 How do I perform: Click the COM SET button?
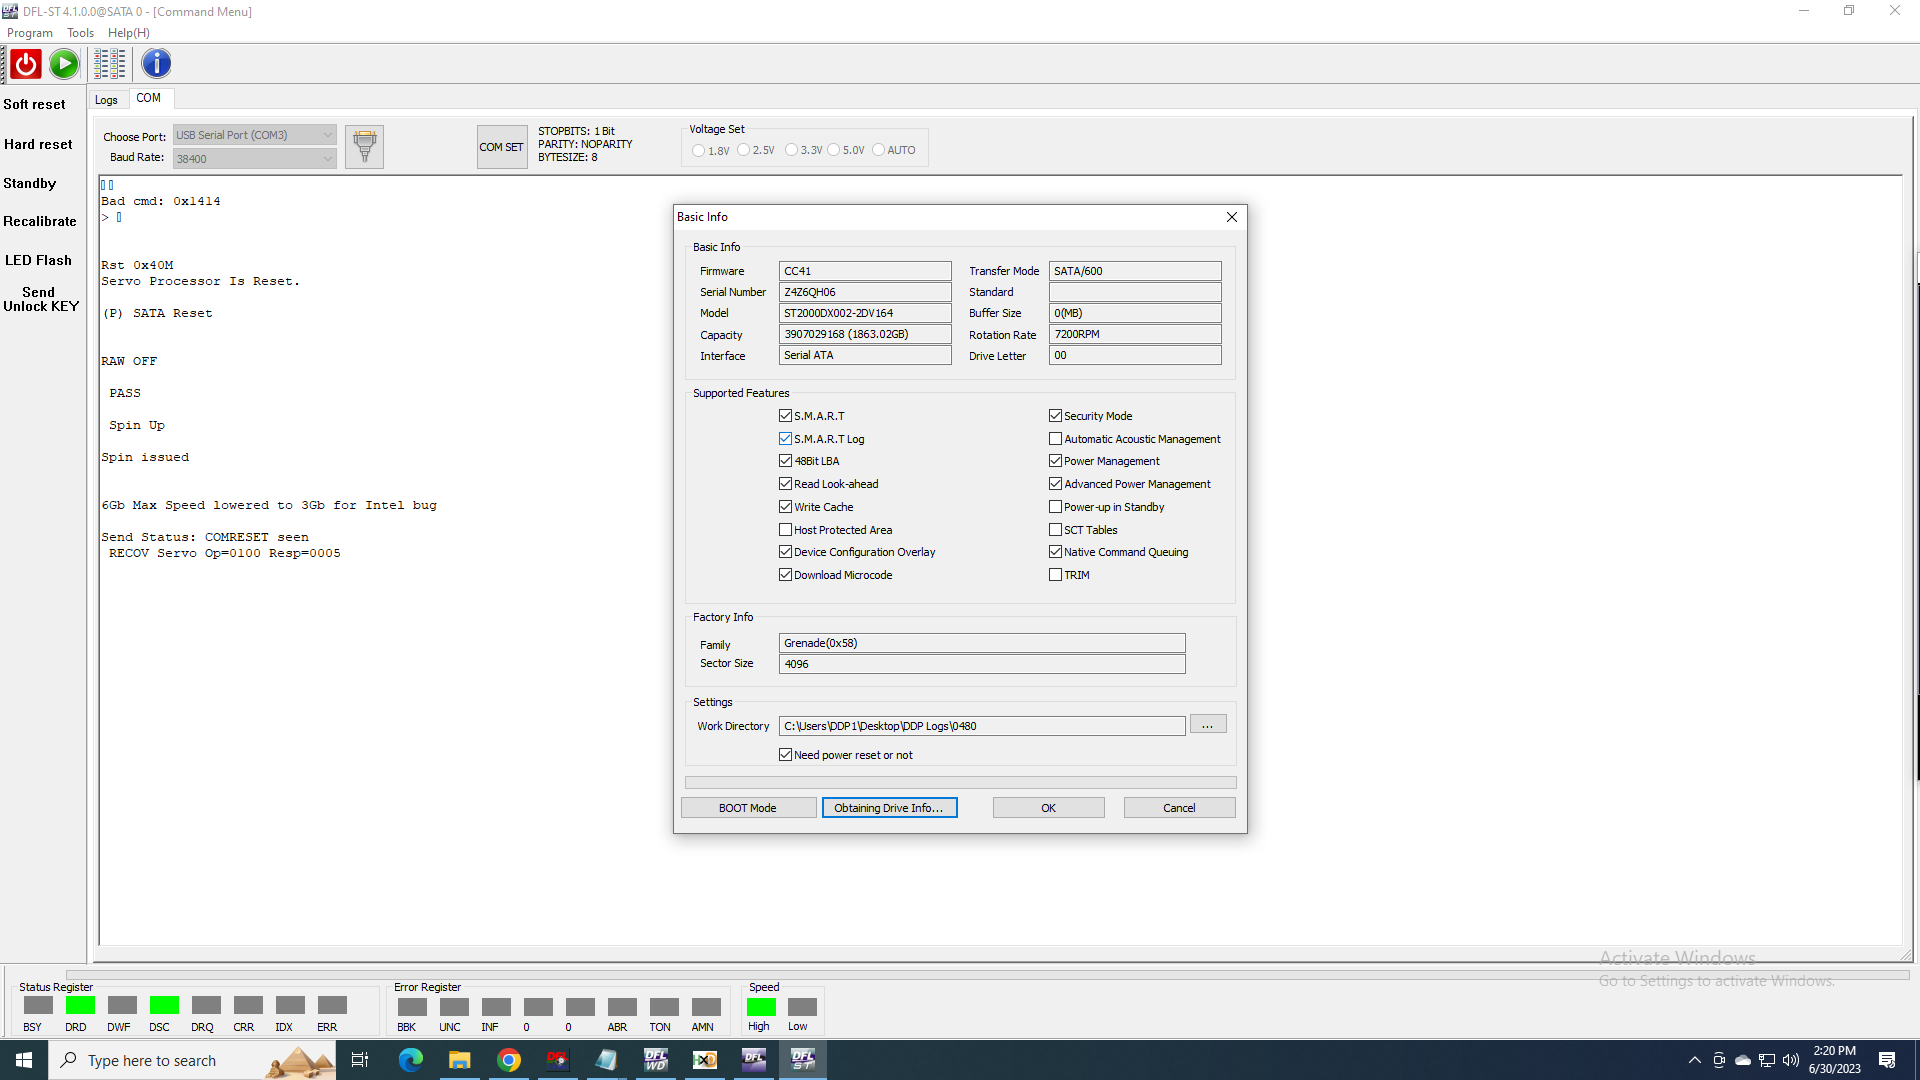click(x=502, y=147)
